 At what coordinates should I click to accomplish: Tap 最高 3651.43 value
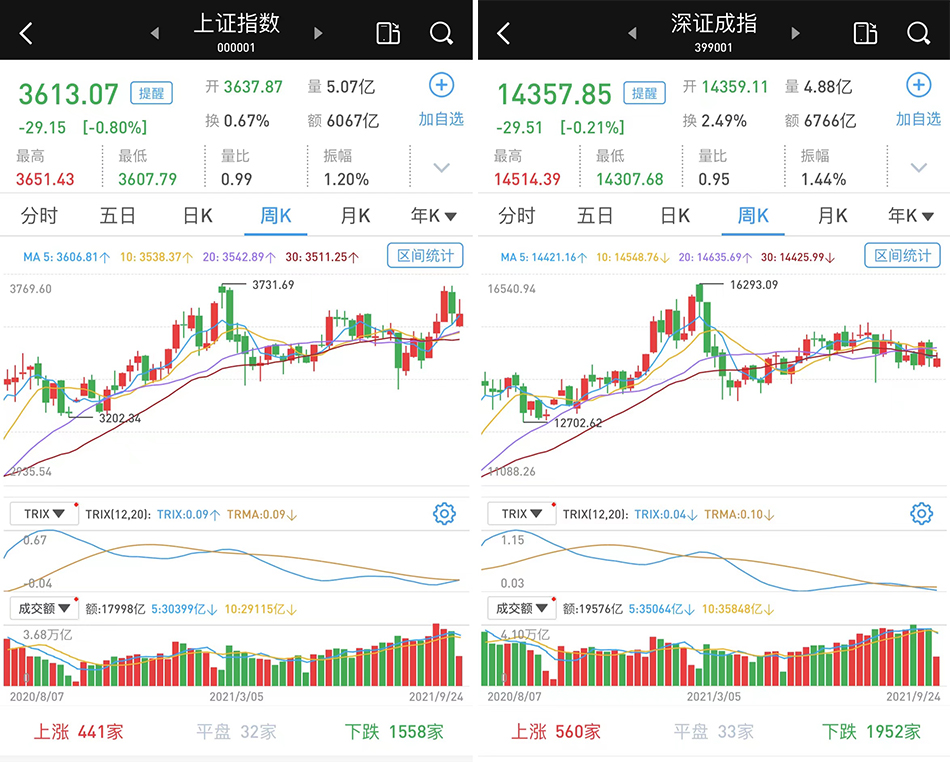[x=45, y=179]
